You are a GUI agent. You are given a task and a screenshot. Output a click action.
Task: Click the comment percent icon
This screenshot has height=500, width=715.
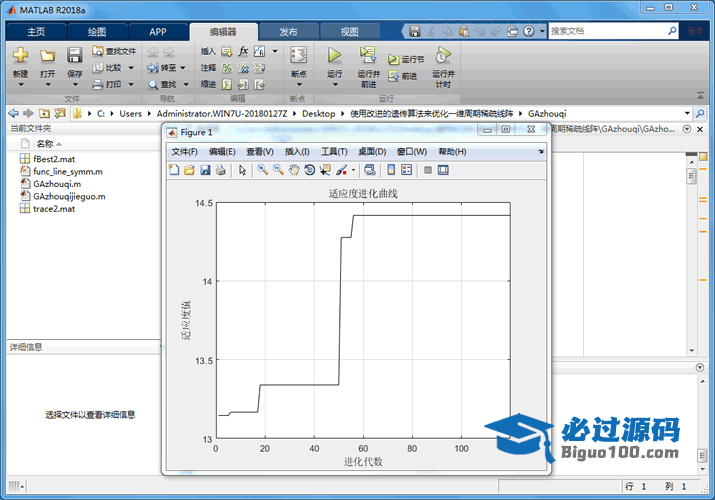click(x=227, y=68)
